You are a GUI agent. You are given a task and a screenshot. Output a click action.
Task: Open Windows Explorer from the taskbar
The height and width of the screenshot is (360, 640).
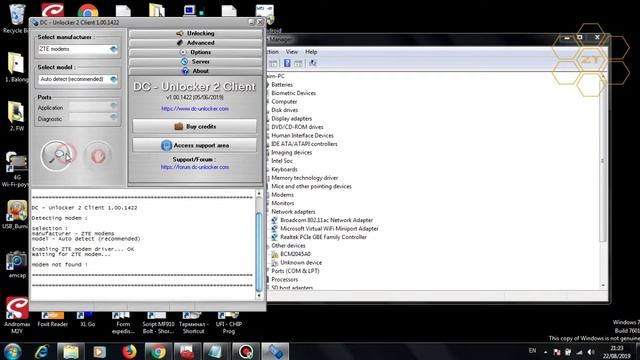pyautogui.click(x=71, y=351)
